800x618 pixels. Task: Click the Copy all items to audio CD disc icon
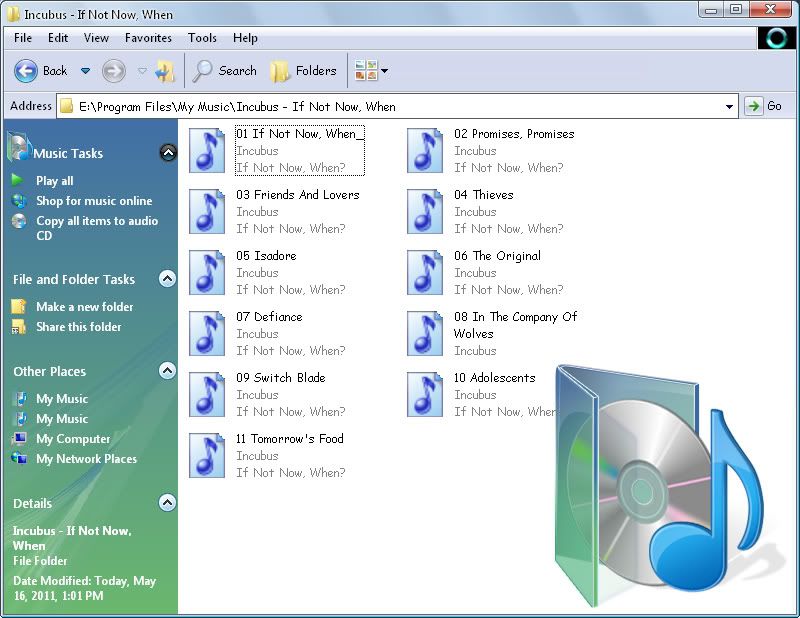[x=19, y=221]
